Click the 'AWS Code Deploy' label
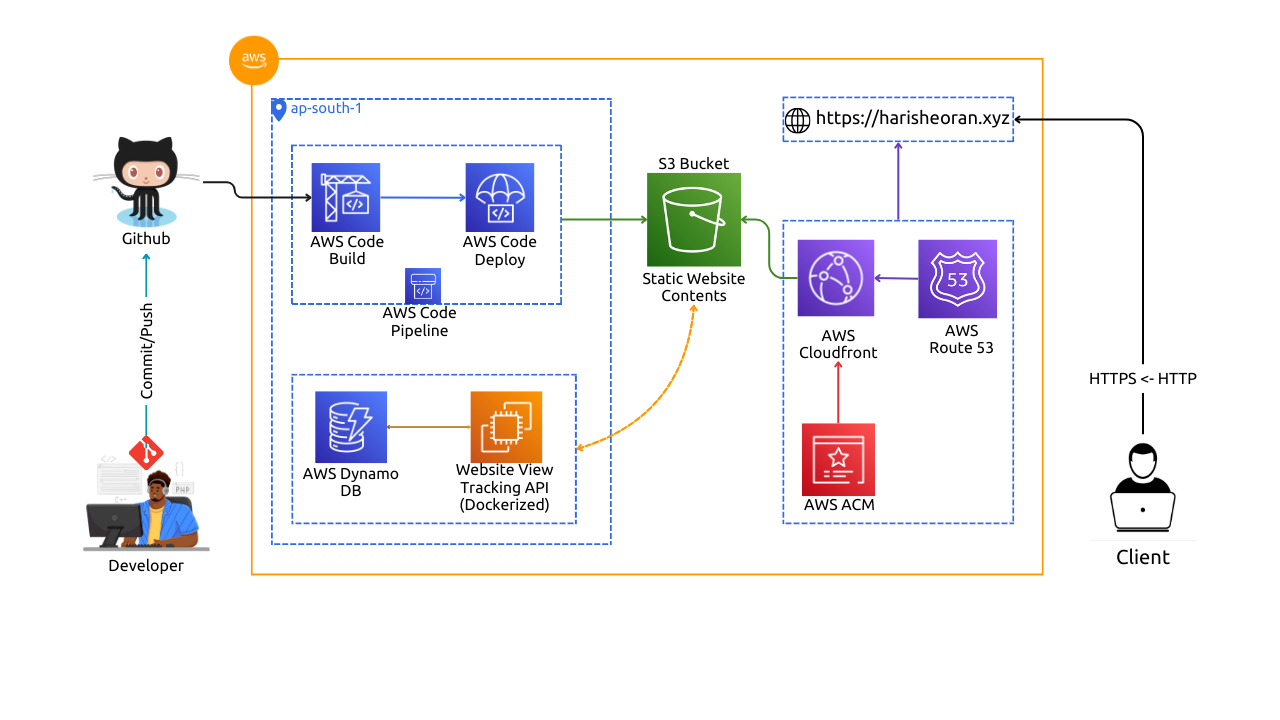Image resolution: width=1280 pixels, height=720 pixels. (500, 250)
